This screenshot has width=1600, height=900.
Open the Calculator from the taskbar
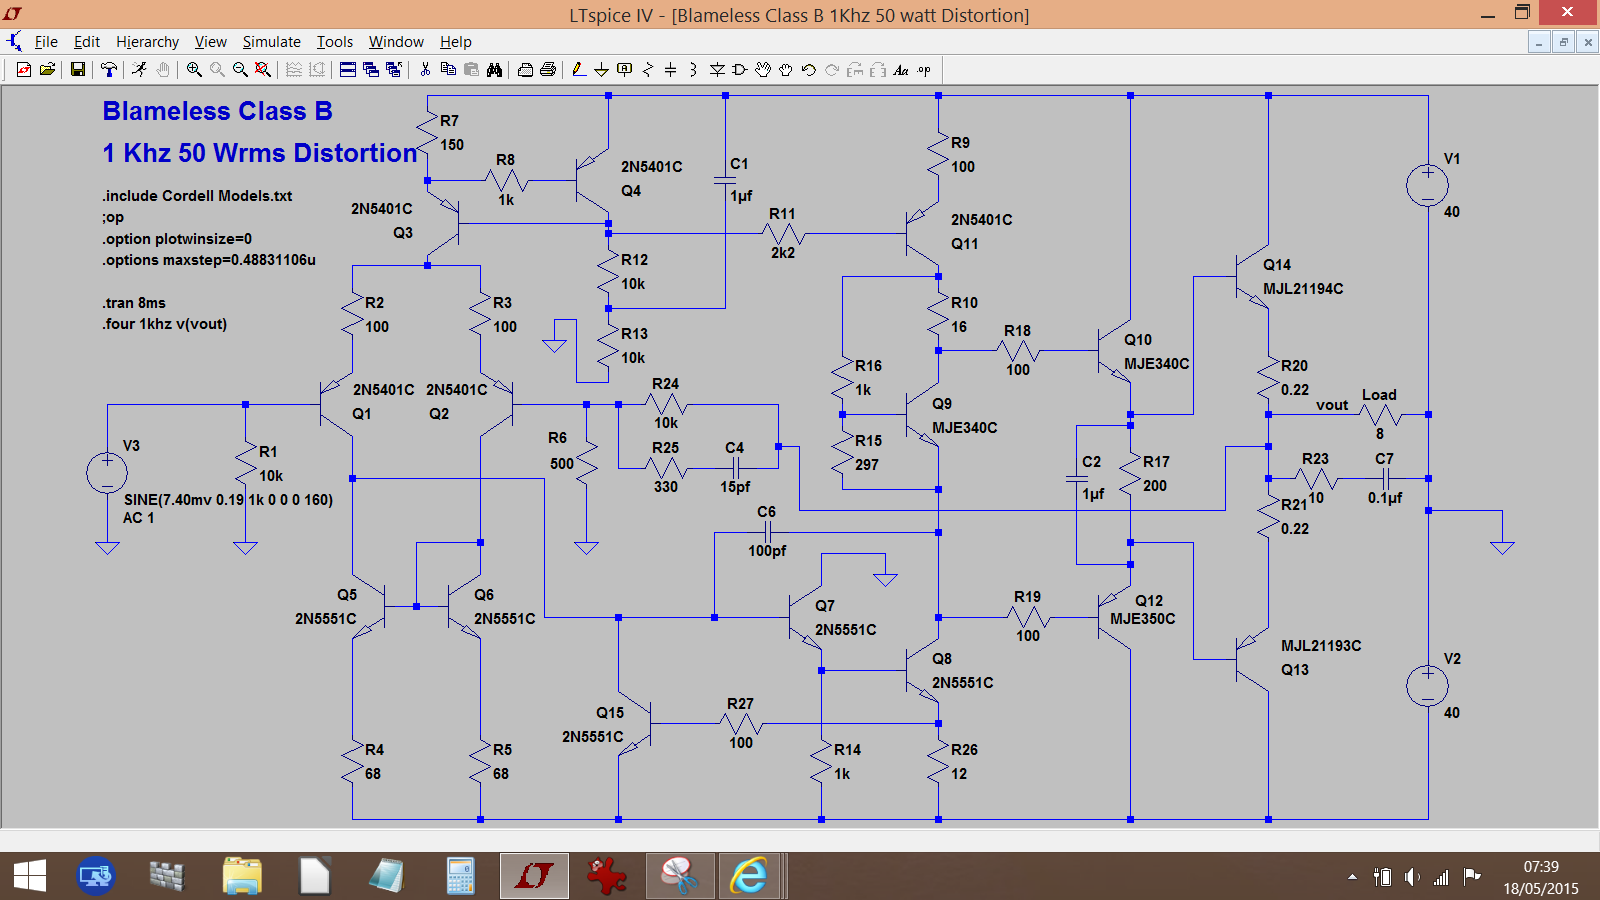460,877
